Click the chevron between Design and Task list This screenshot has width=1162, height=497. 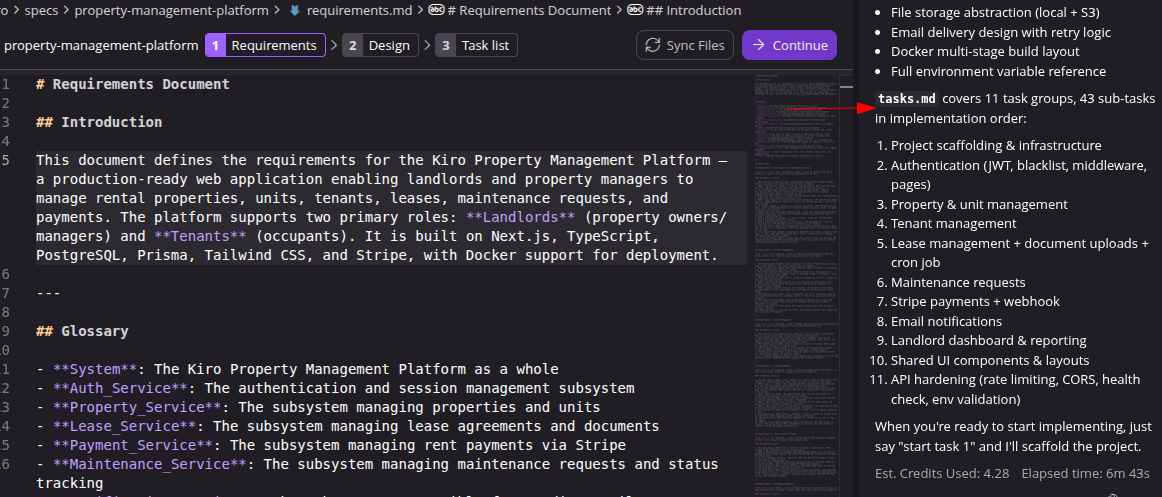[427, 45]
